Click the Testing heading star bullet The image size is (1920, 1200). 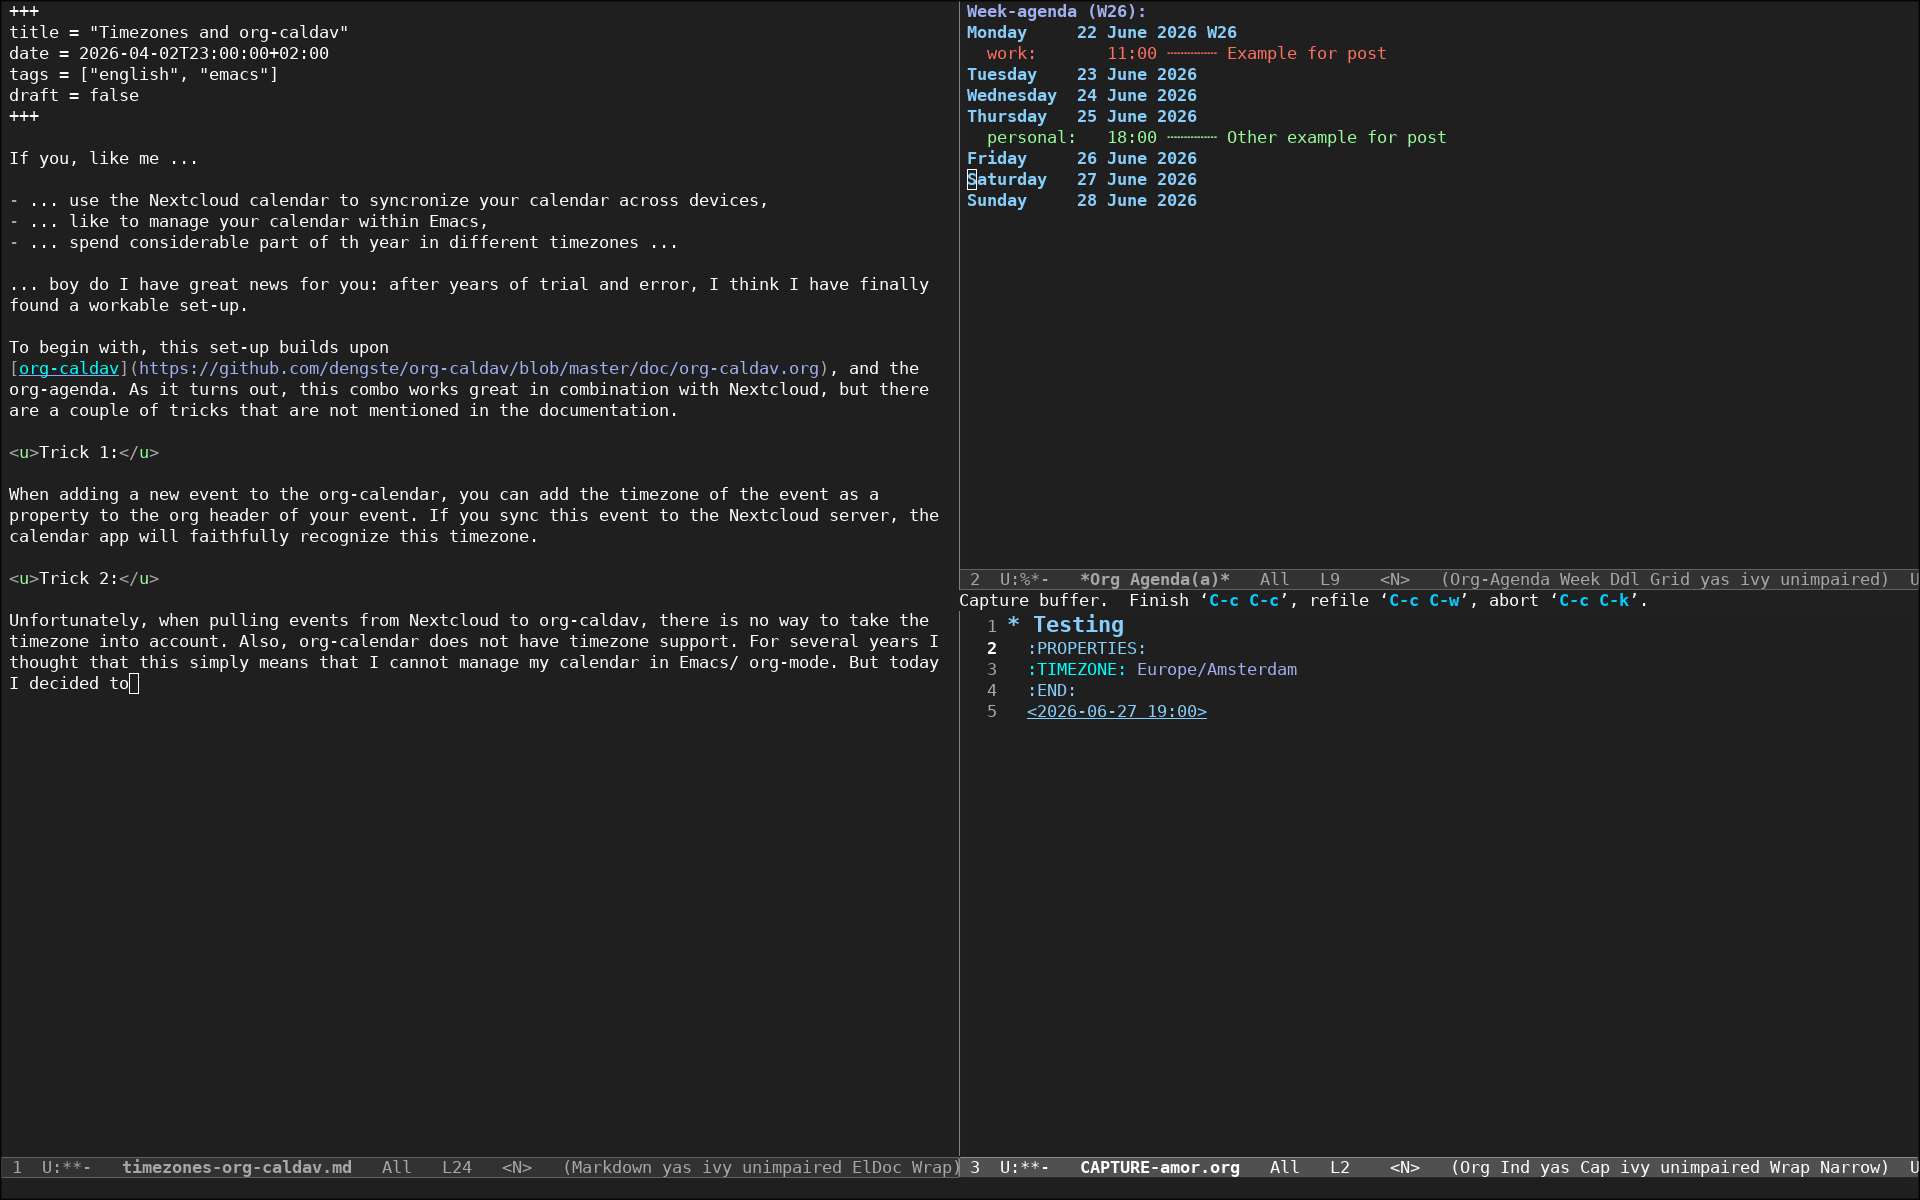(1014, 625)
